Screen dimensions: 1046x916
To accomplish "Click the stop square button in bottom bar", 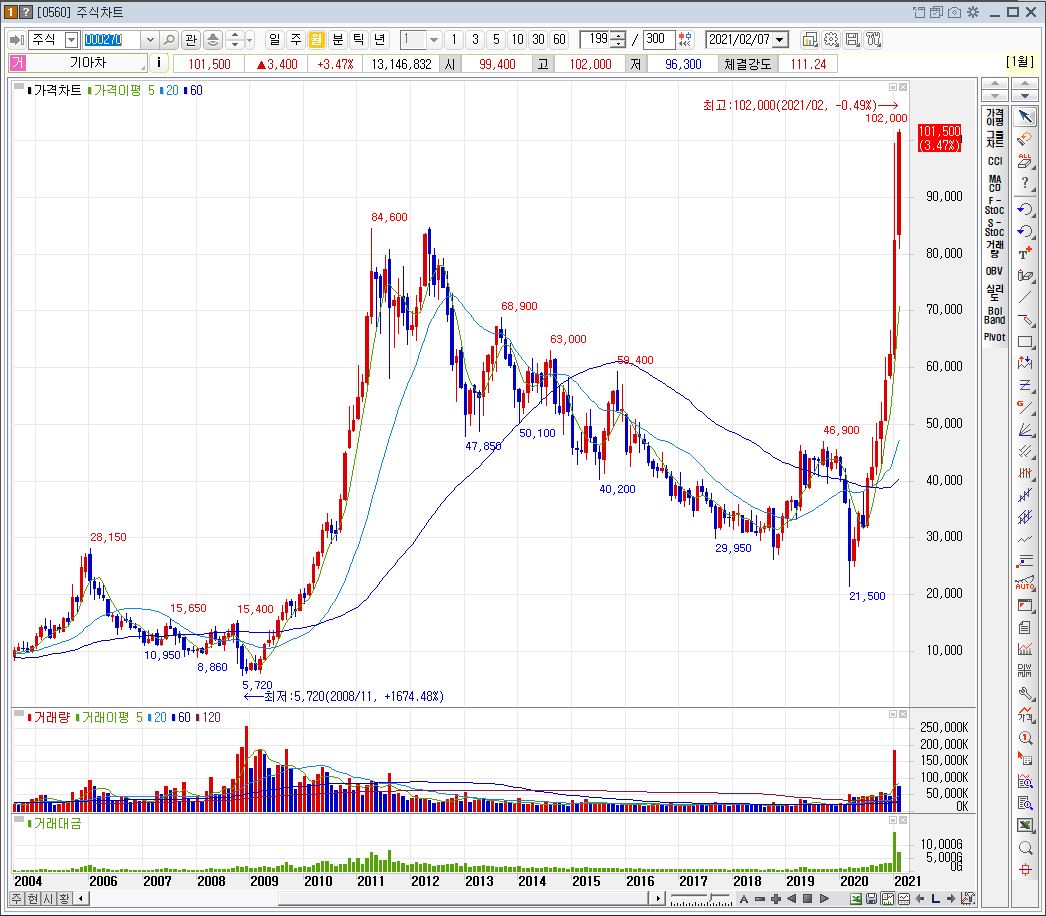I will [x=807, y=899].
